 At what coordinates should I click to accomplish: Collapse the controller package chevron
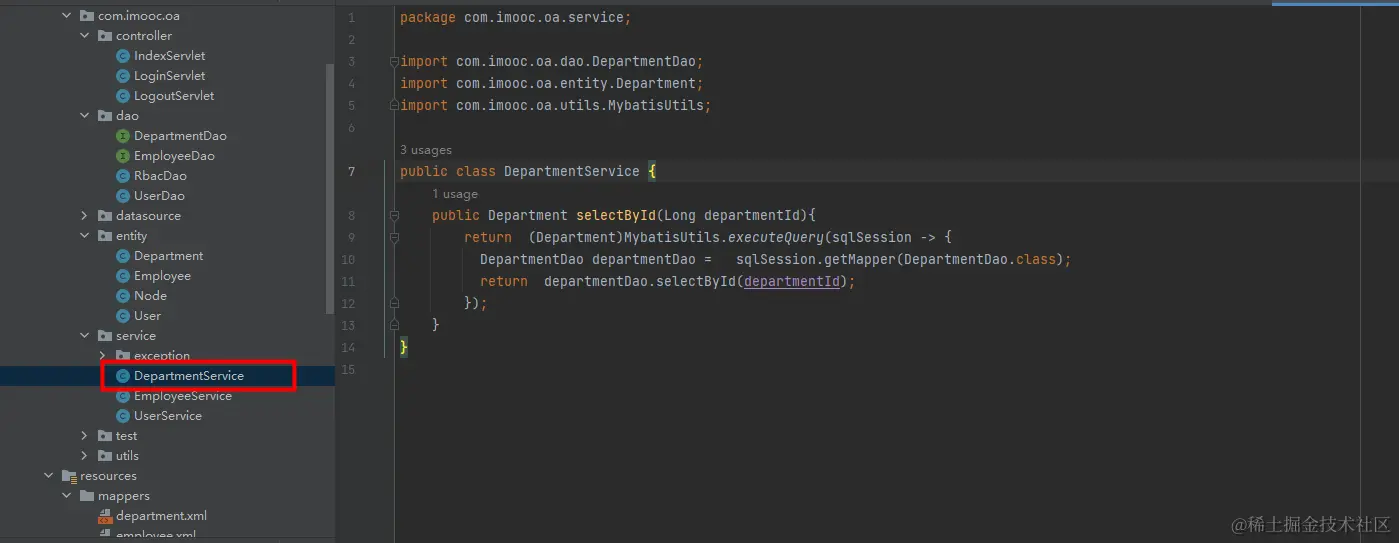85,36
